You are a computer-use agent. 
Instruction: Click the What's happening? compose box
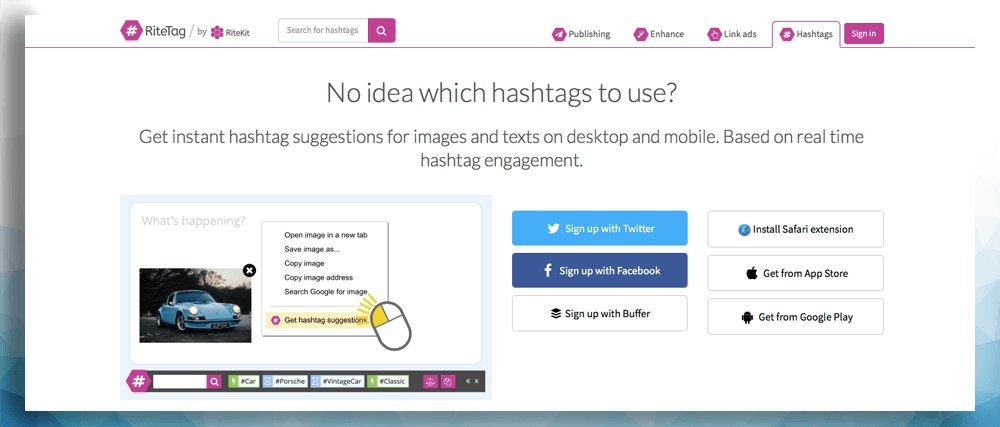tap(305, 283)
